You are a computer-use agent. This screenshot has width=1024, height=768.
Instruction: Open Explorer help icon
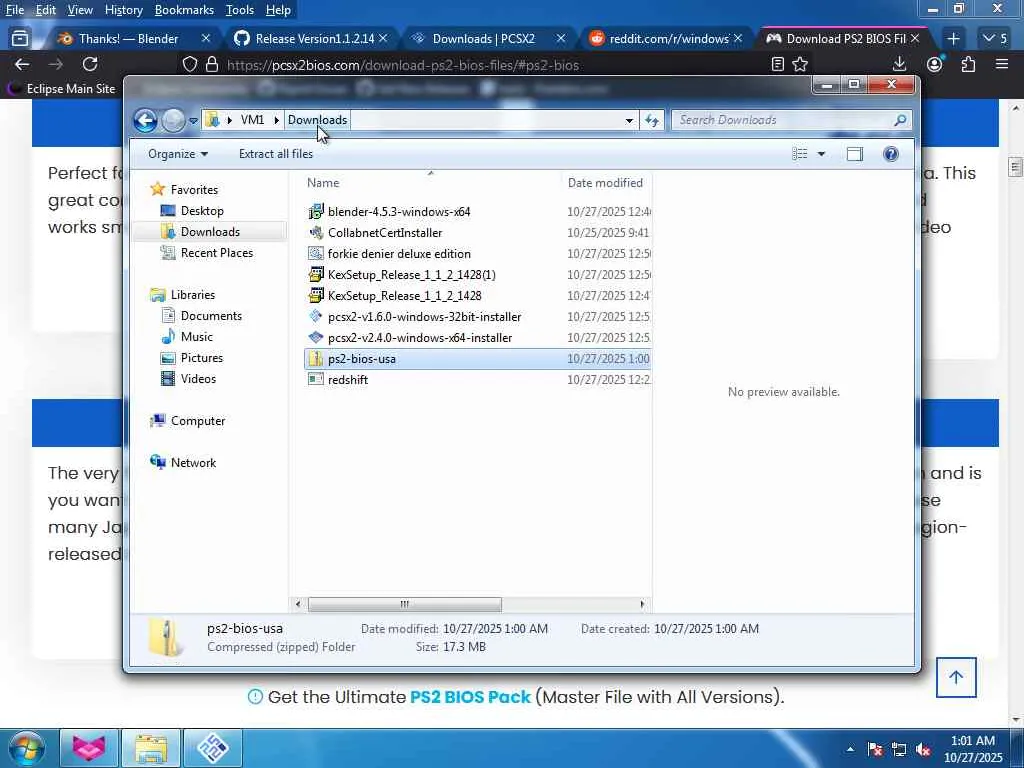[891, 154]
